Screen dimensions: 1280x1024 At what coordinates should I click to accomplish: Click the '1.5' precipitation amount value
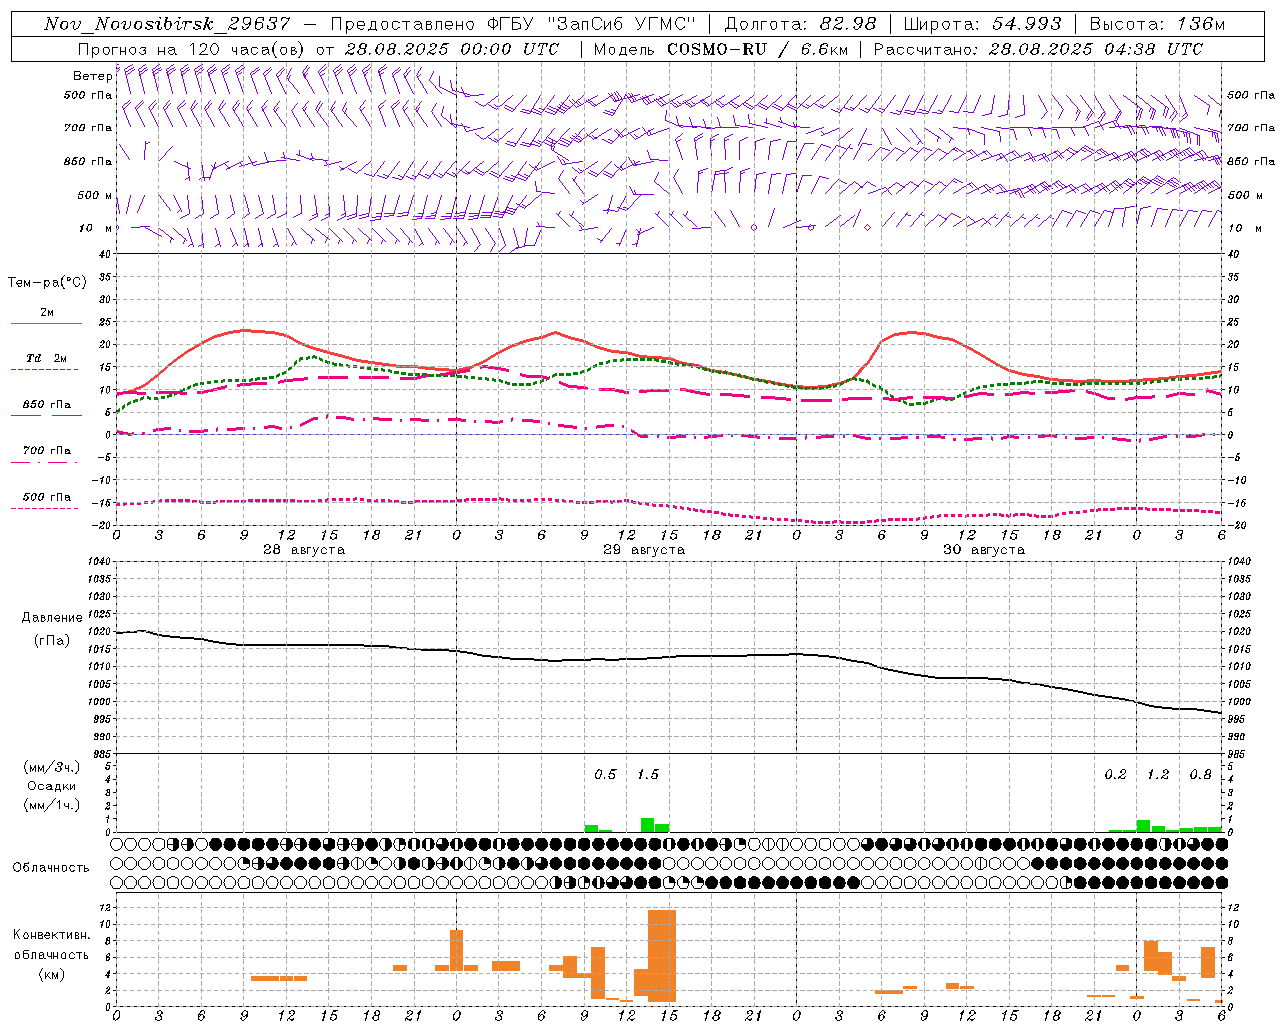coord(648,774)
